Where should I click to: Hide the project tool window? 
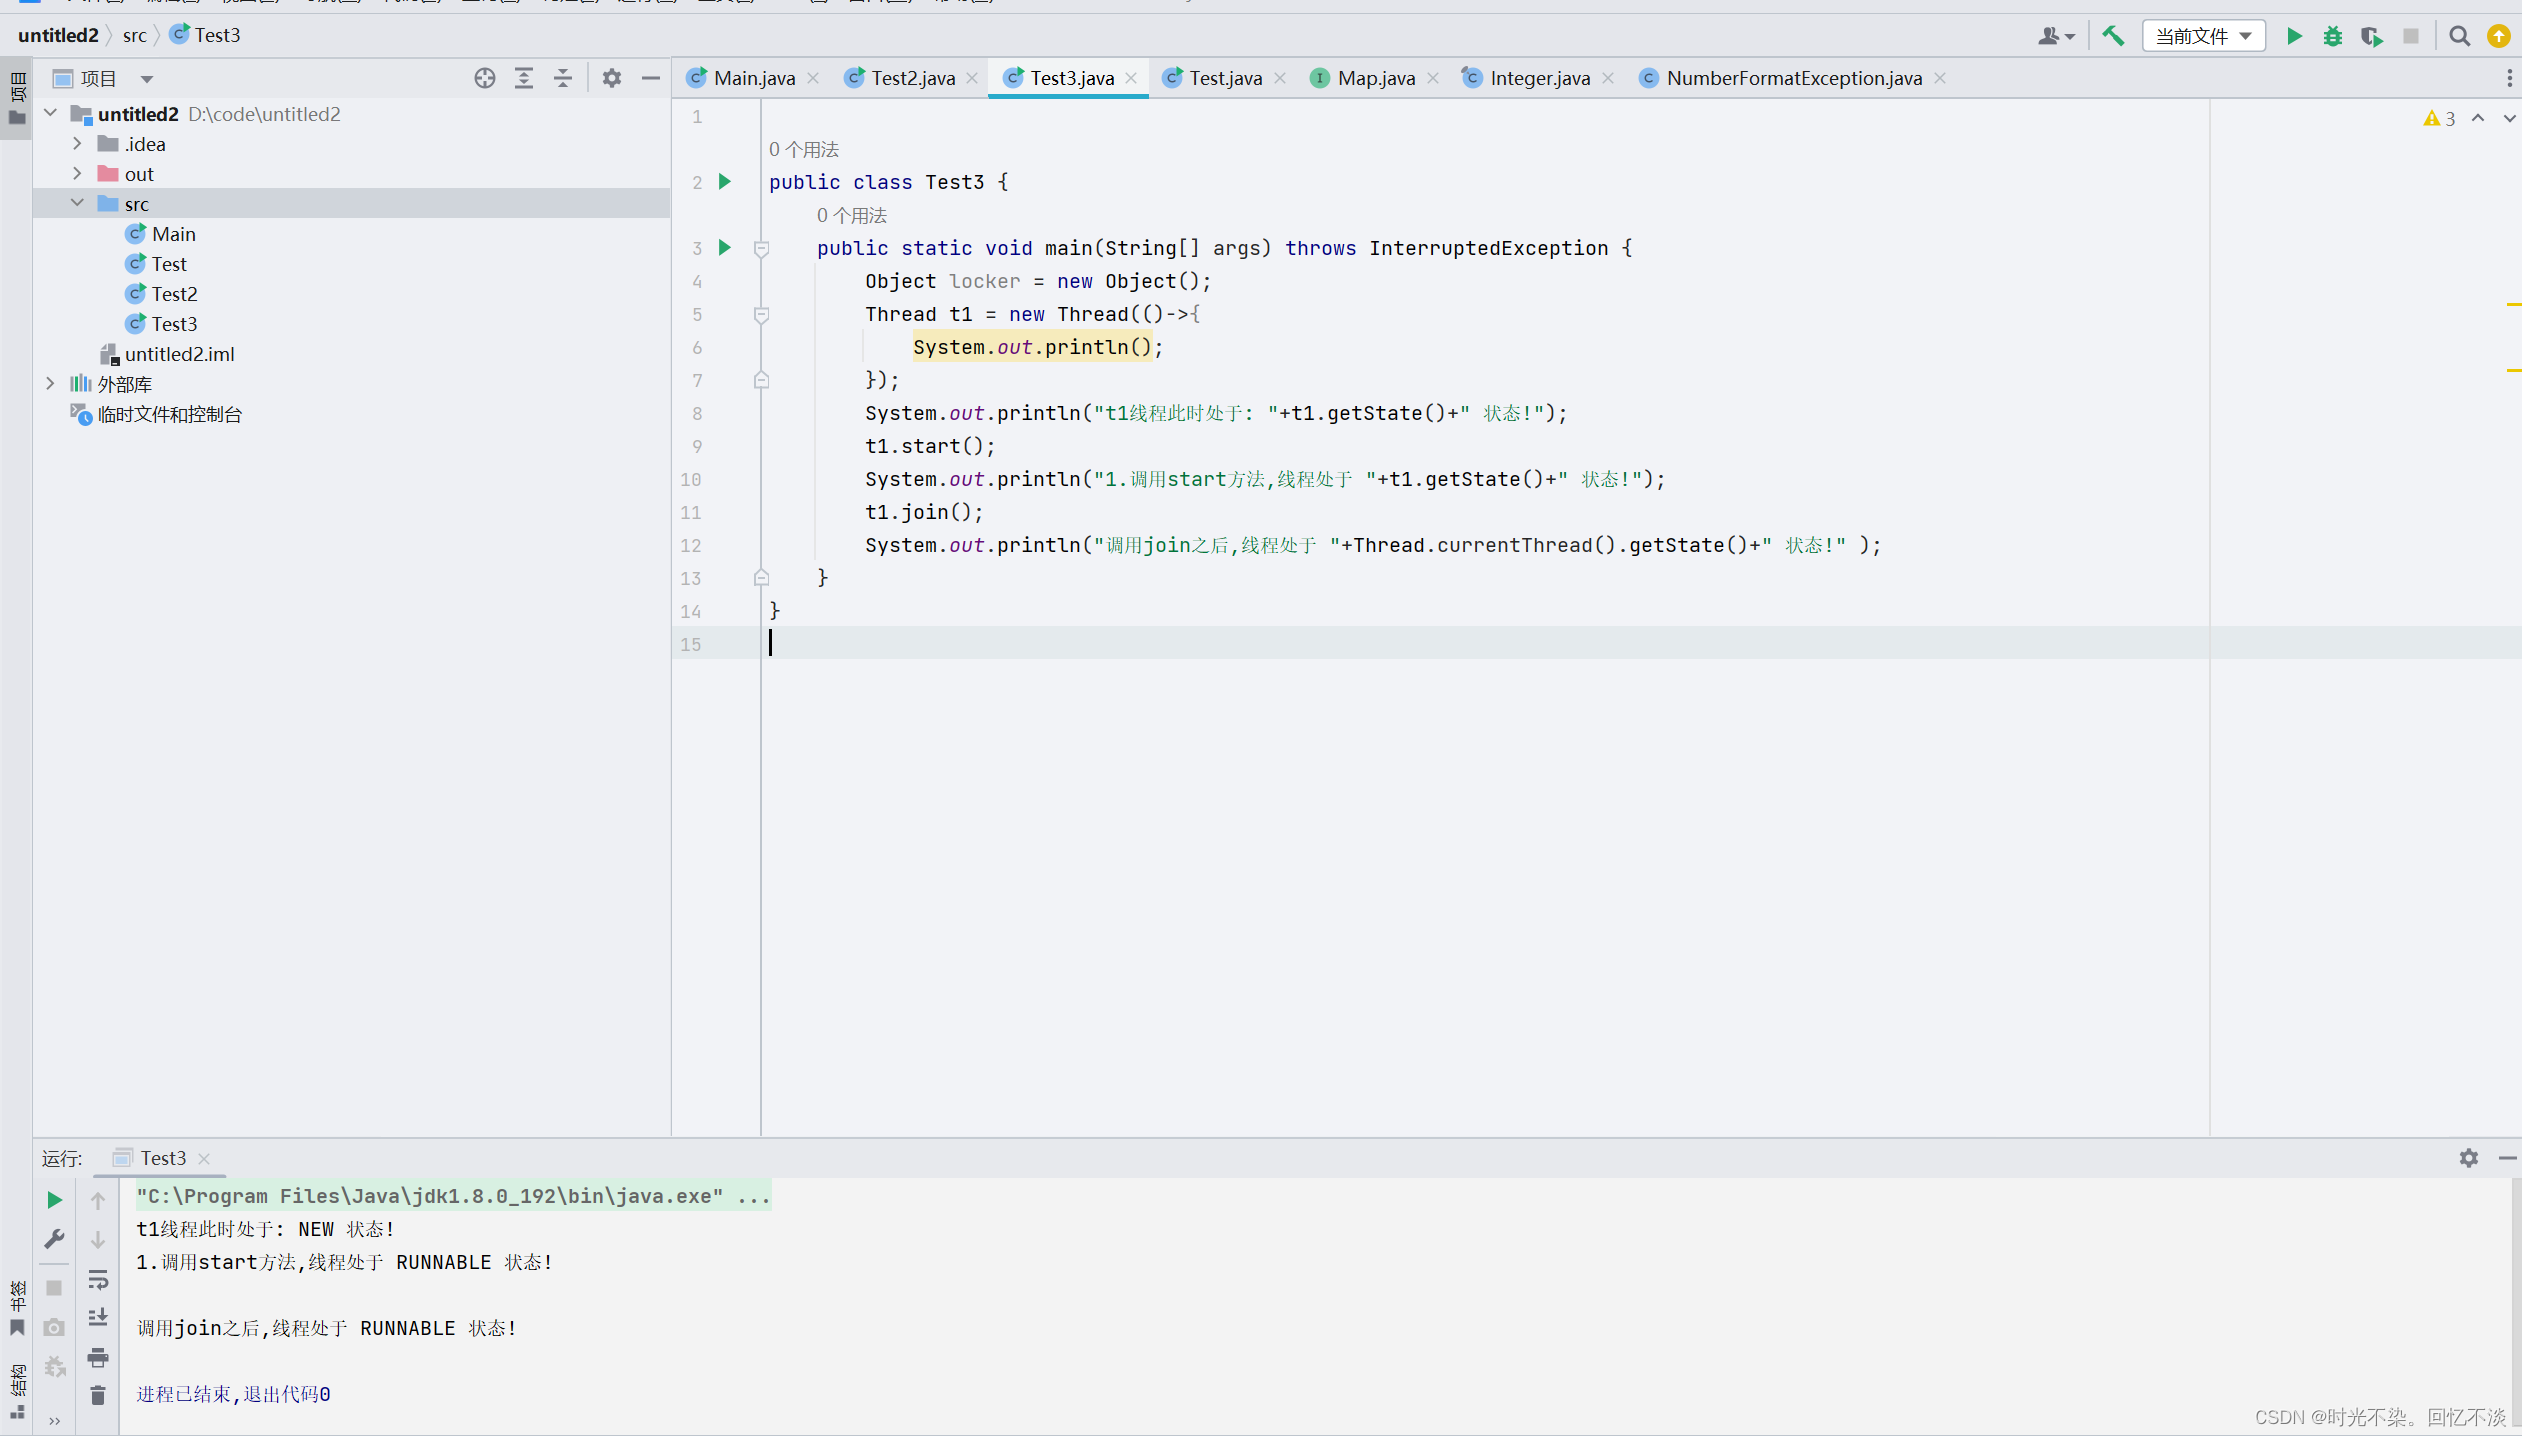point(651,78)
